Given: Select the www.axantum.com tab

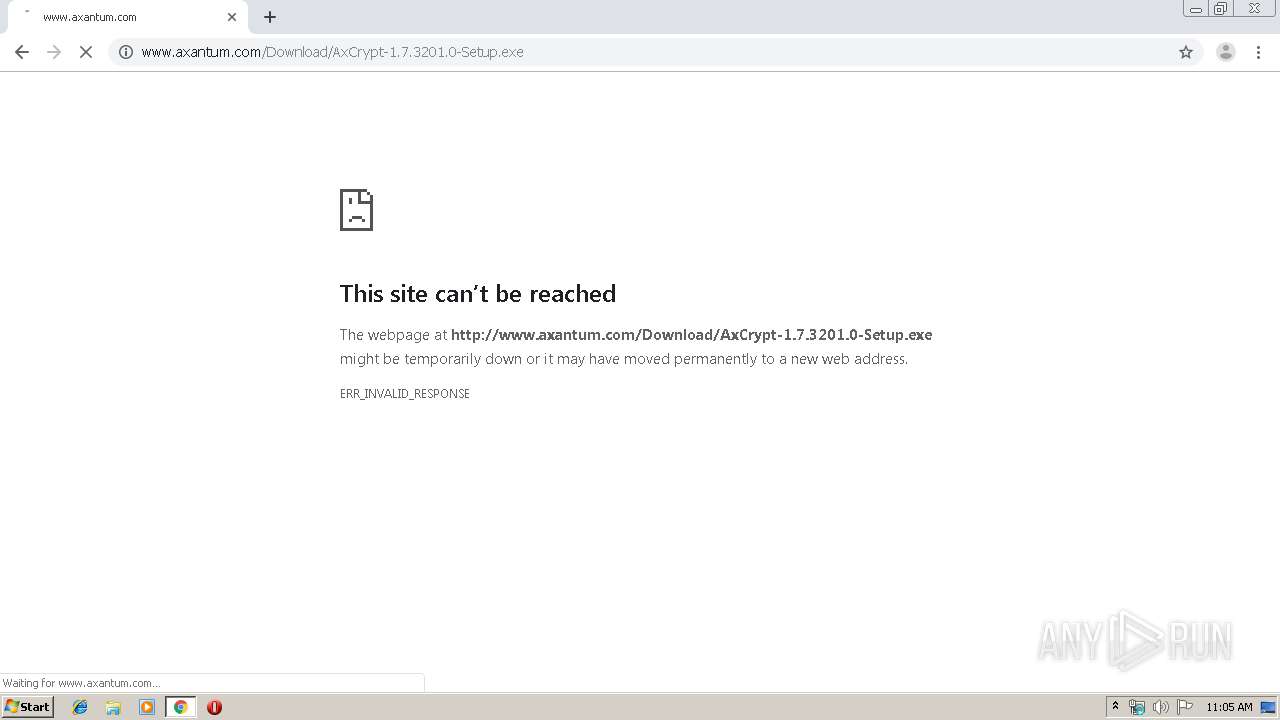Looking at the screenshot, I should click(x=127, y=17).
